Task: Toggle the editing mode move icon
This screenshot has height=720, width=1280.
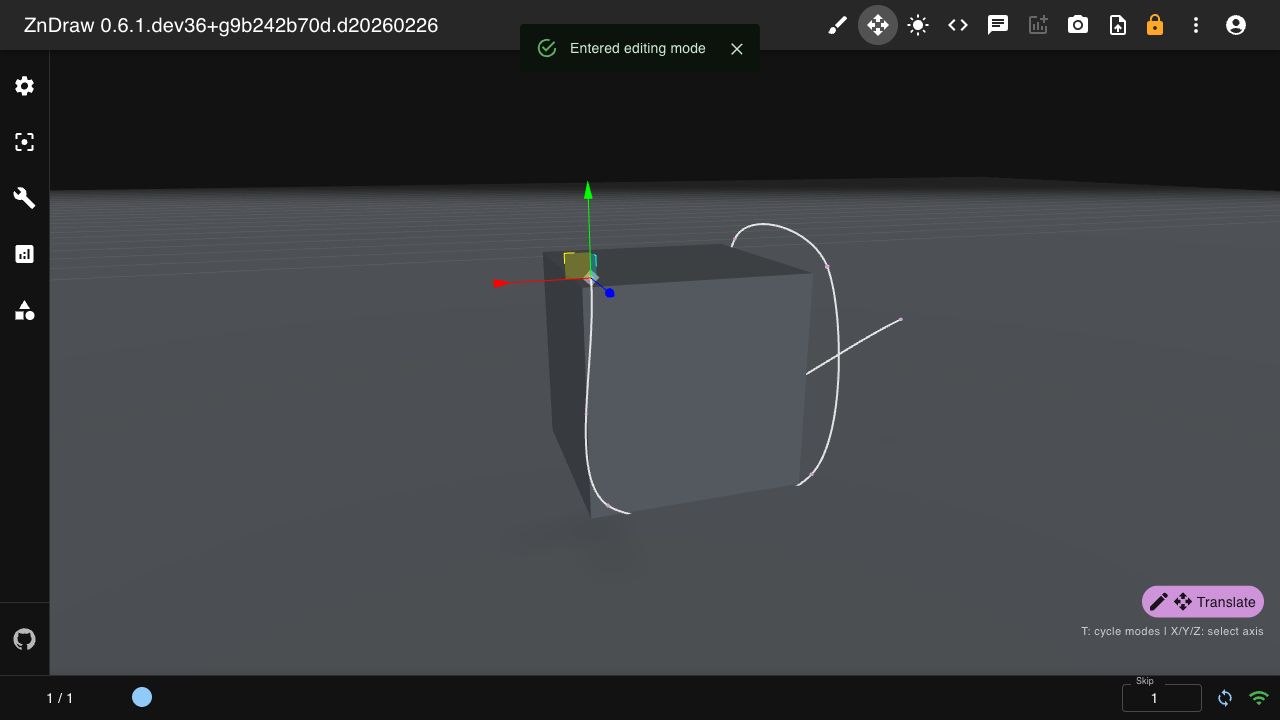Action: click(x=878, y=25)
